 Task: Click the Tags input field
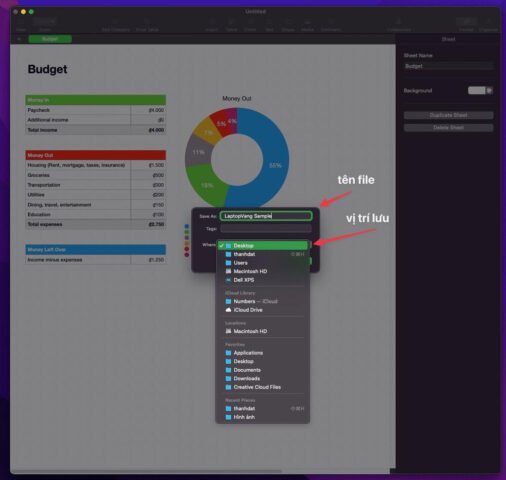tap(266, 229)
